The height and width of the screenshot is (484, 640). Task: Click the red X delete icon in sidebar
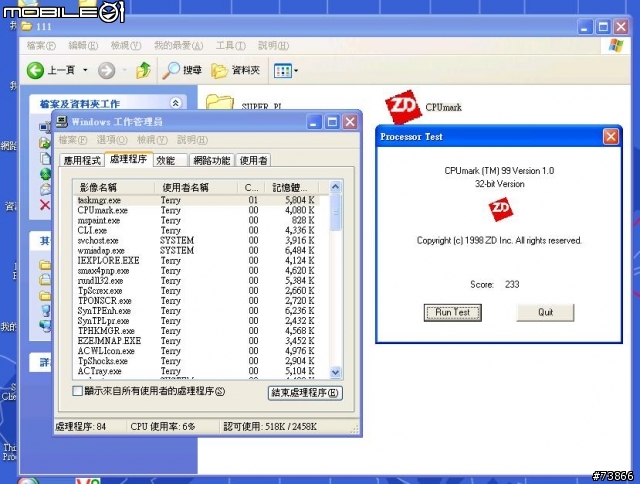pos(45,204)
